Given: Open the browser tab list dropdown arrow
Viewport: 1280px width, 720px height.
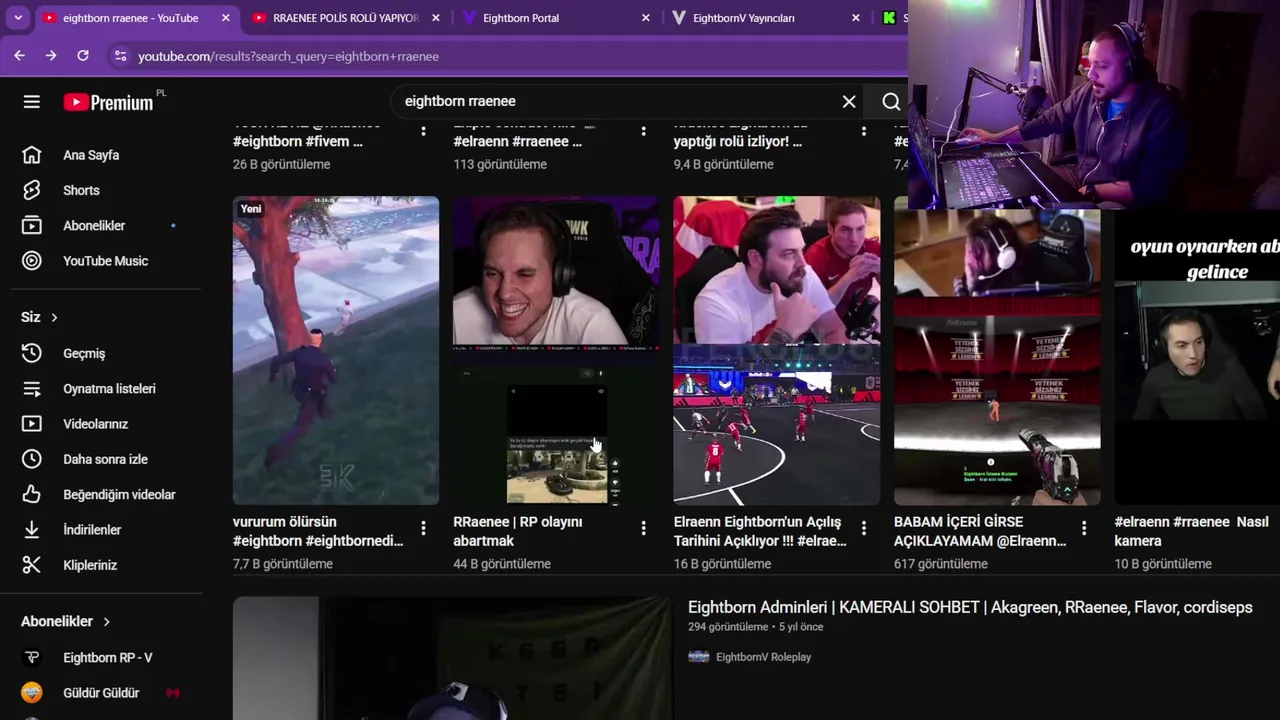Looking at the screenshot, I should coord(18,18).
